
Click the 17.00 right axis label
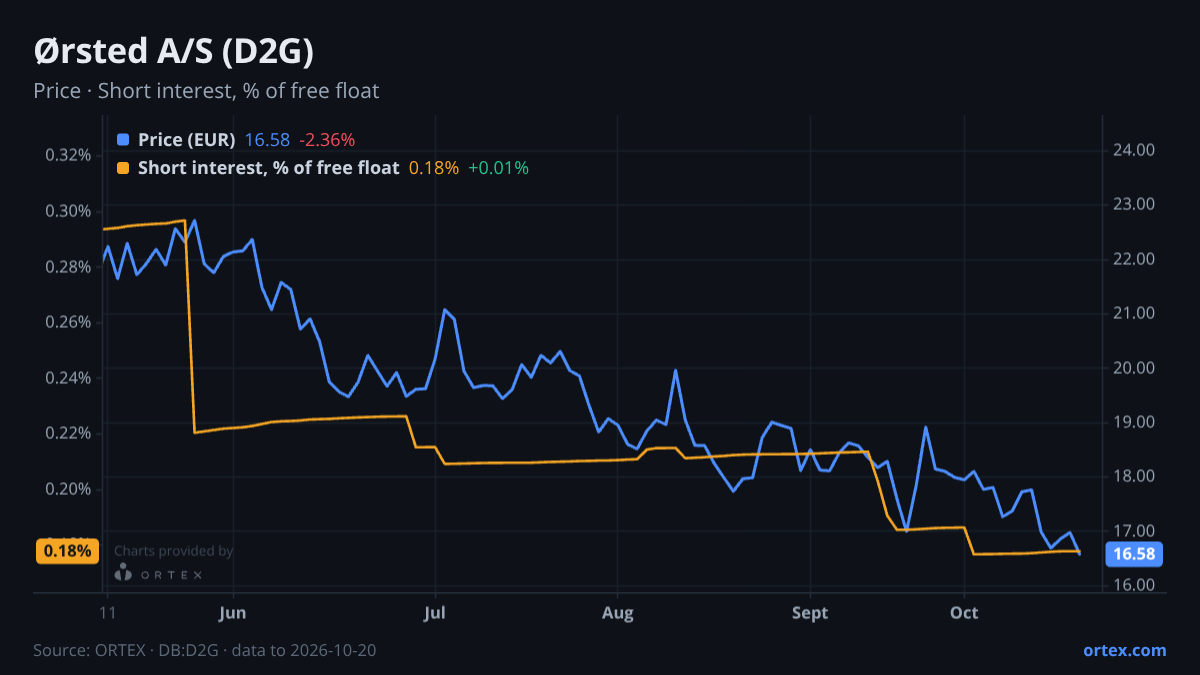click(x=1134, y=531)
